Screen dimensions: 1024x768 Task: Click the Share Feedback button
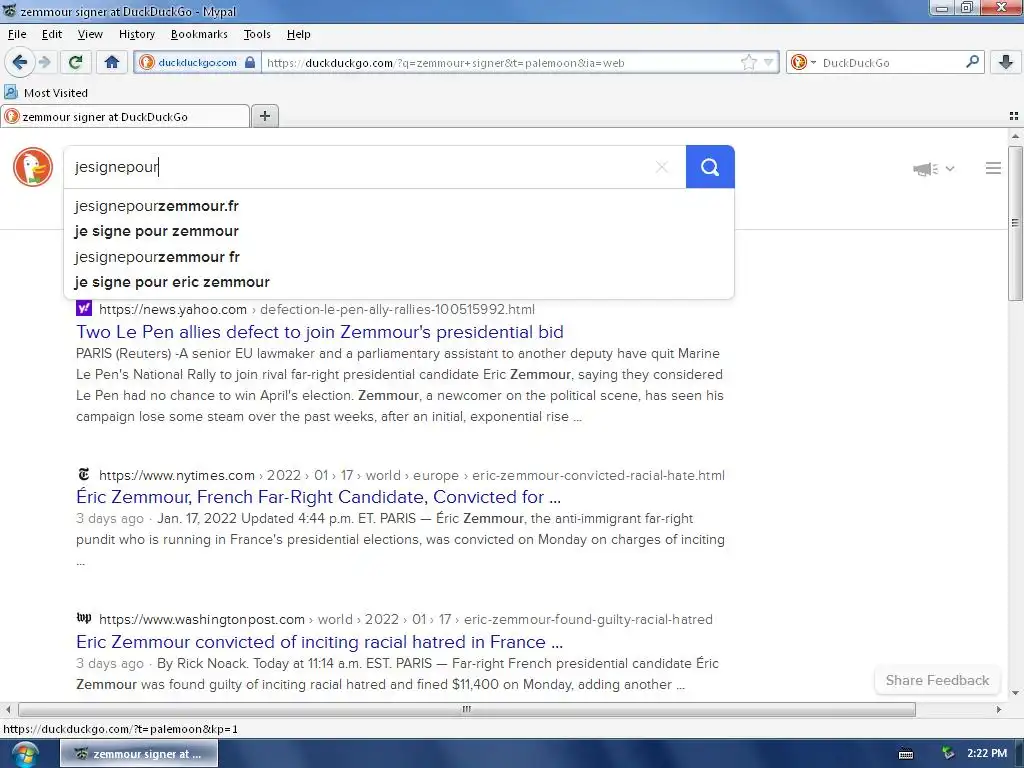[937, 680]
